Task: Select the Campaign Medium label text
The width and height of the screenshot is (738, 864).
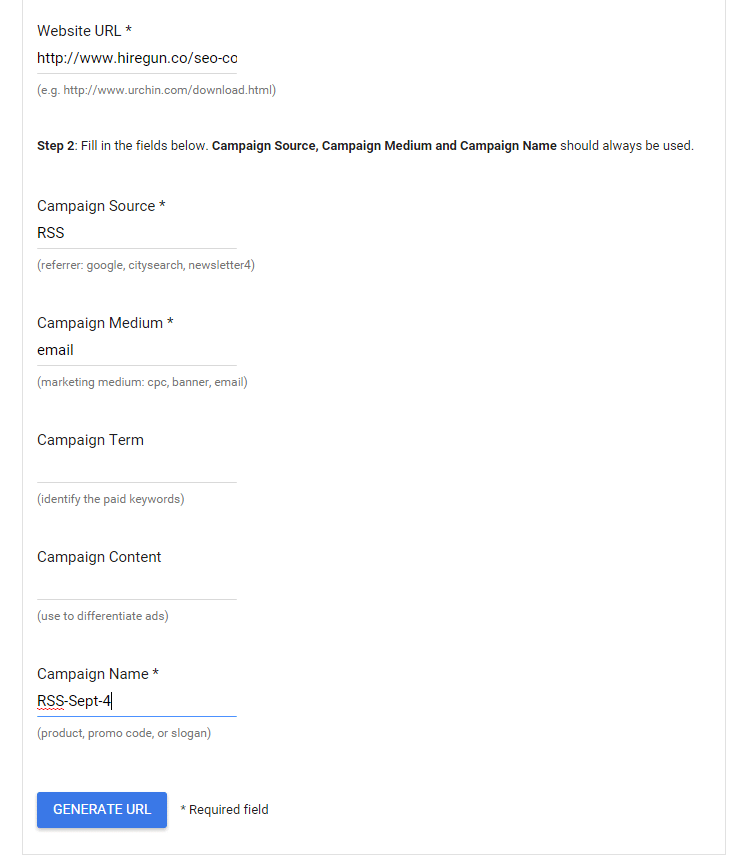Action: point(105,323)
